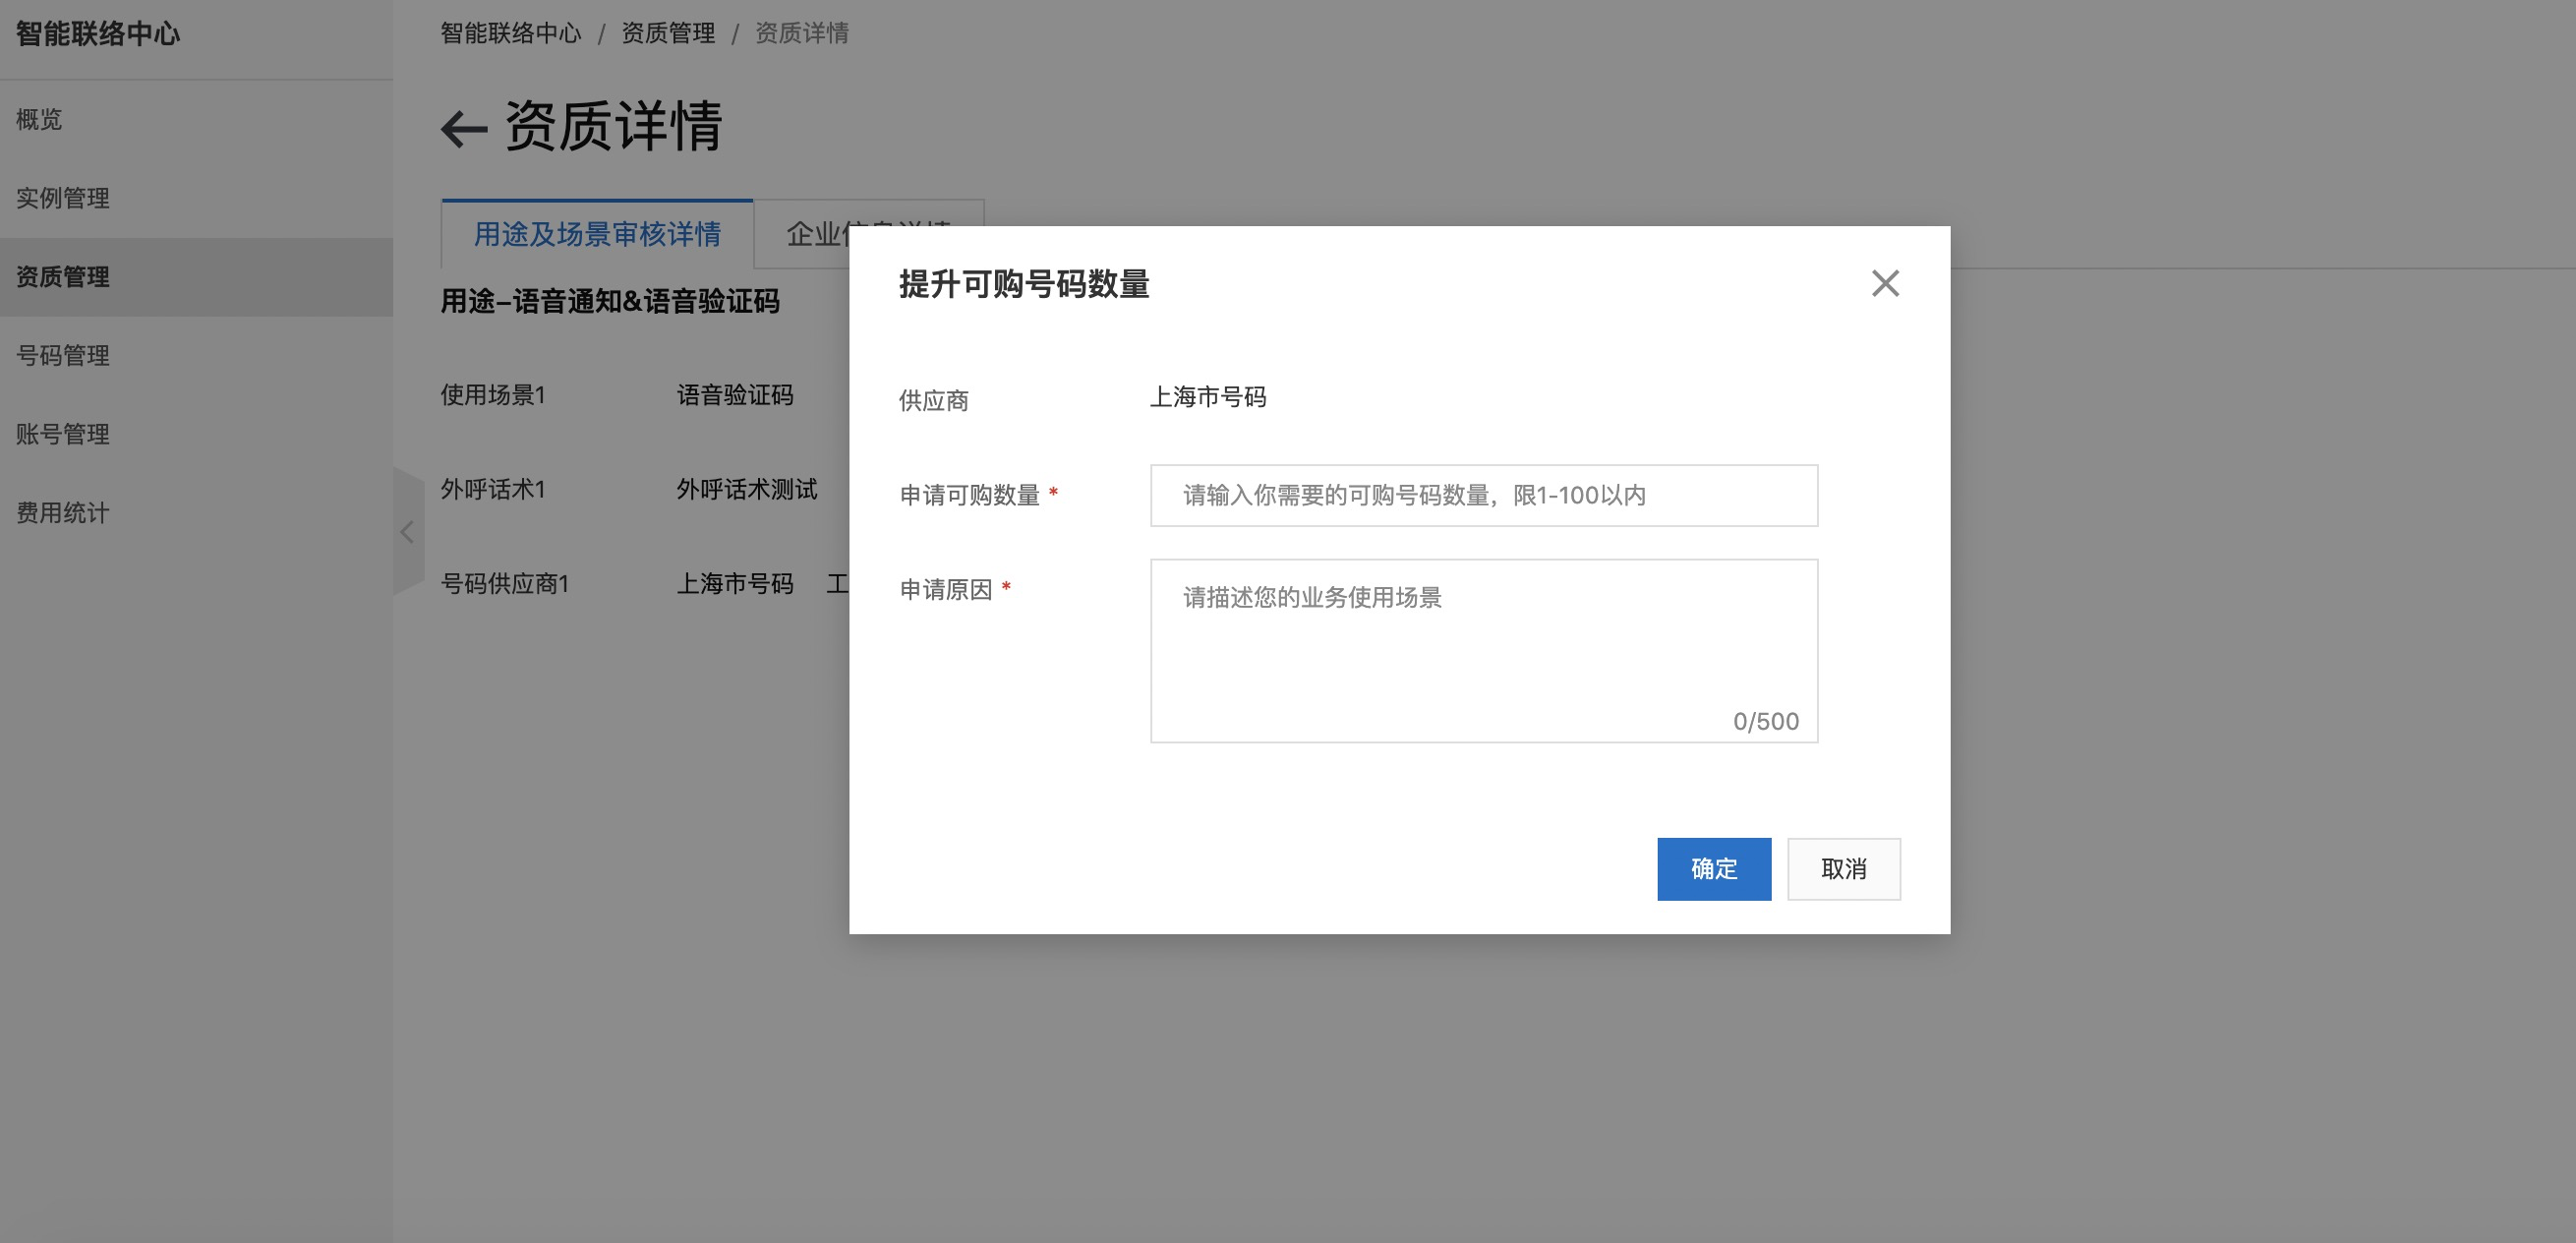The height and width of the screenshot is (1243, 2576).
Task: Click the 提升可购号码数量 dialog title
Action: tap(1024, 284)
